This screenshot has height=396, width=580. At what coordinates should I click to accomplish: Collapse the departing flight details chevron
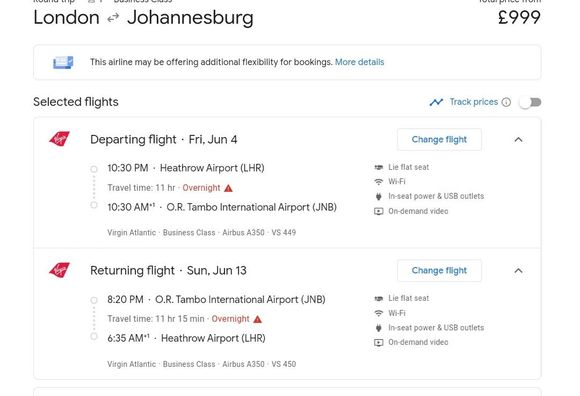[x=518, y=139]
